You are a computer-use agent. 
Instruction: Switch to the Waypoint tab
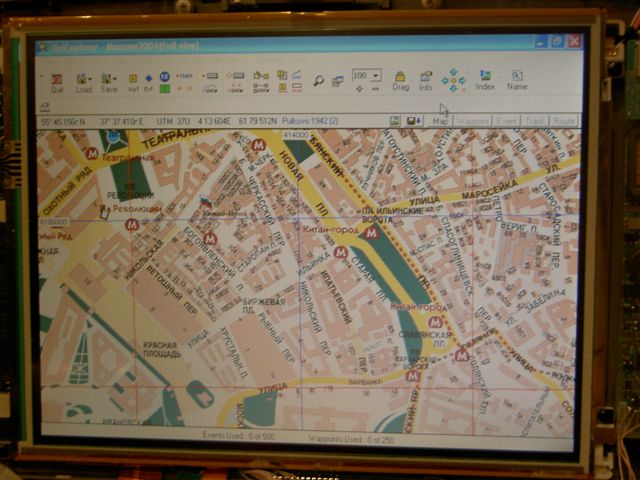point(471,120)
